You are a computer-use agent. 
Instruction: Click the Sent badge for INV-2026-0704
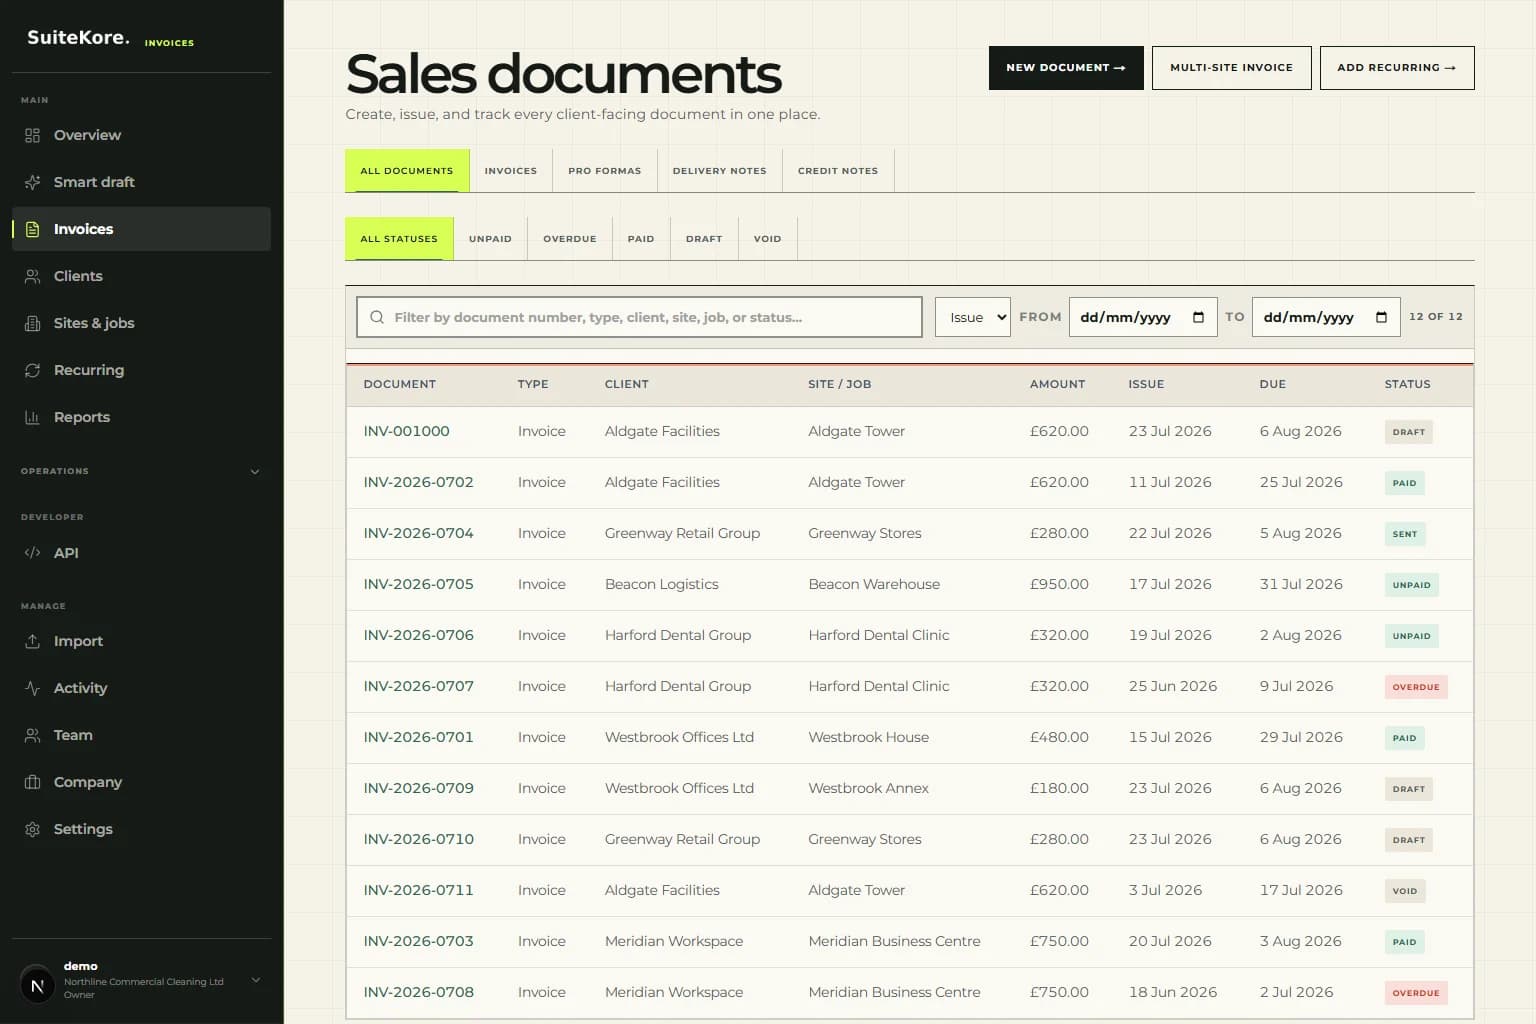(1404, 534)
